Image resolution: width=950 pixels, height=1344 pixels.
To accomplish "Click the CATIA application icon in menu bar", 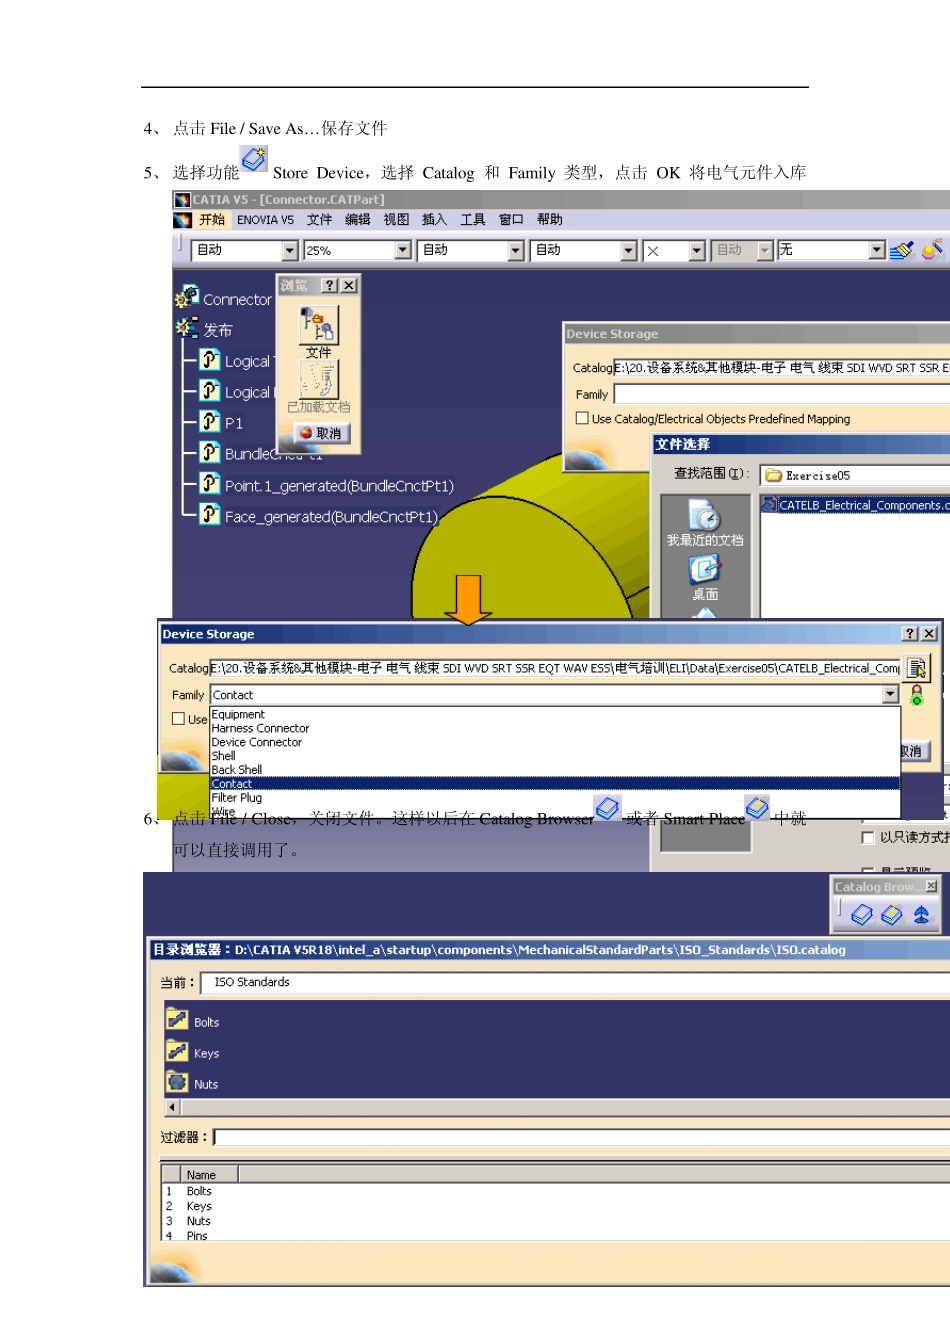I will 182,220.
